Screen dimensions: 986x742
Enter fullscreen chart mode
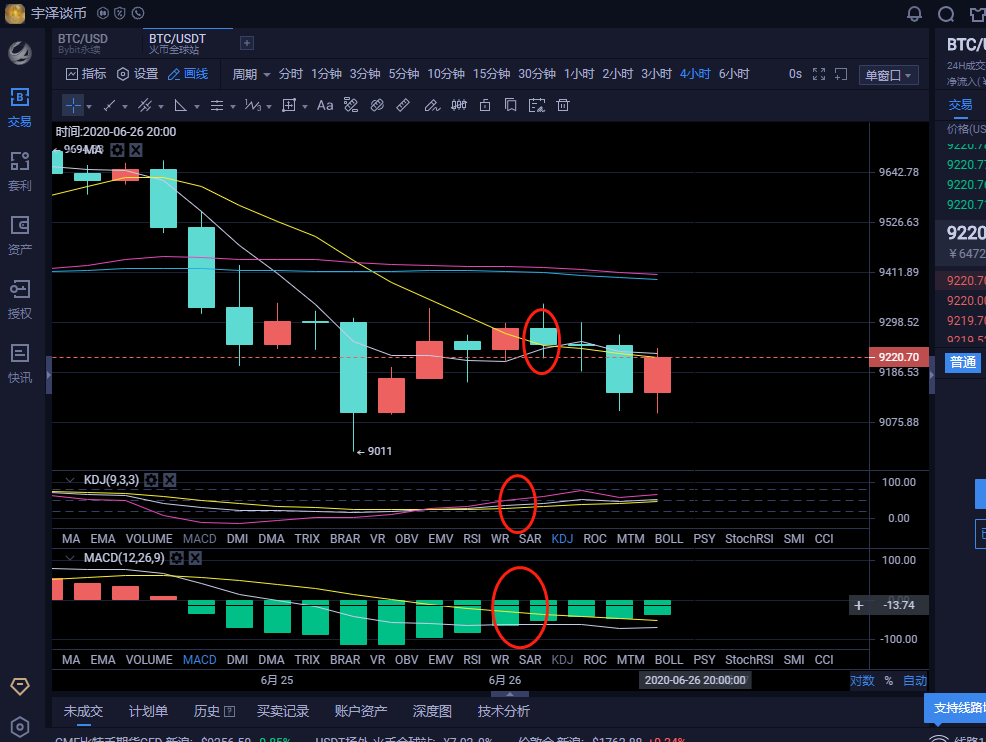[819, 74]
